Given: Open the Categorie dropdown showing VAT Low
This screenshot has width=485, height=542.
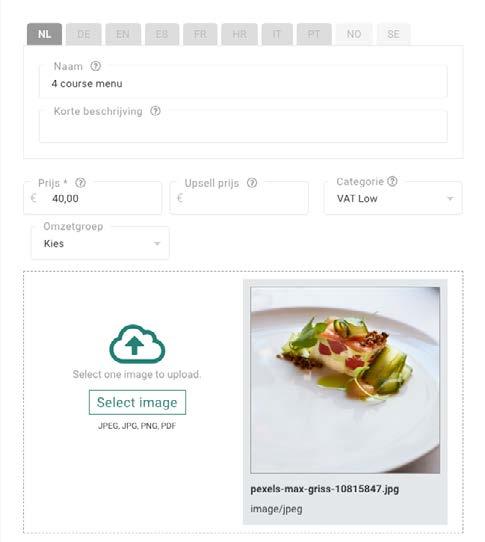Looking at the screenshot, I should tap(393, 198).
